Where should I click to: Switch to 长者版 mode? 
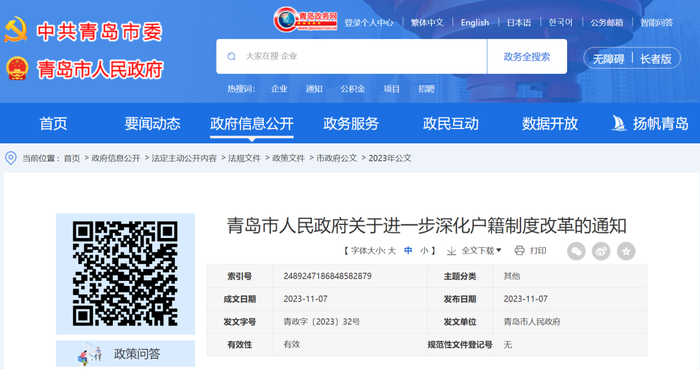(655, 58)
